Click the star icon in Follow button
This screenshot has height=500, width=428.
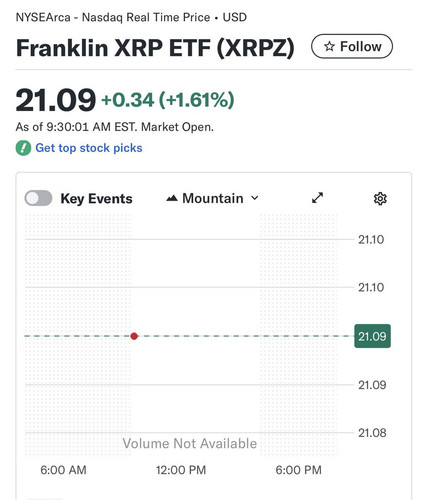329,46
